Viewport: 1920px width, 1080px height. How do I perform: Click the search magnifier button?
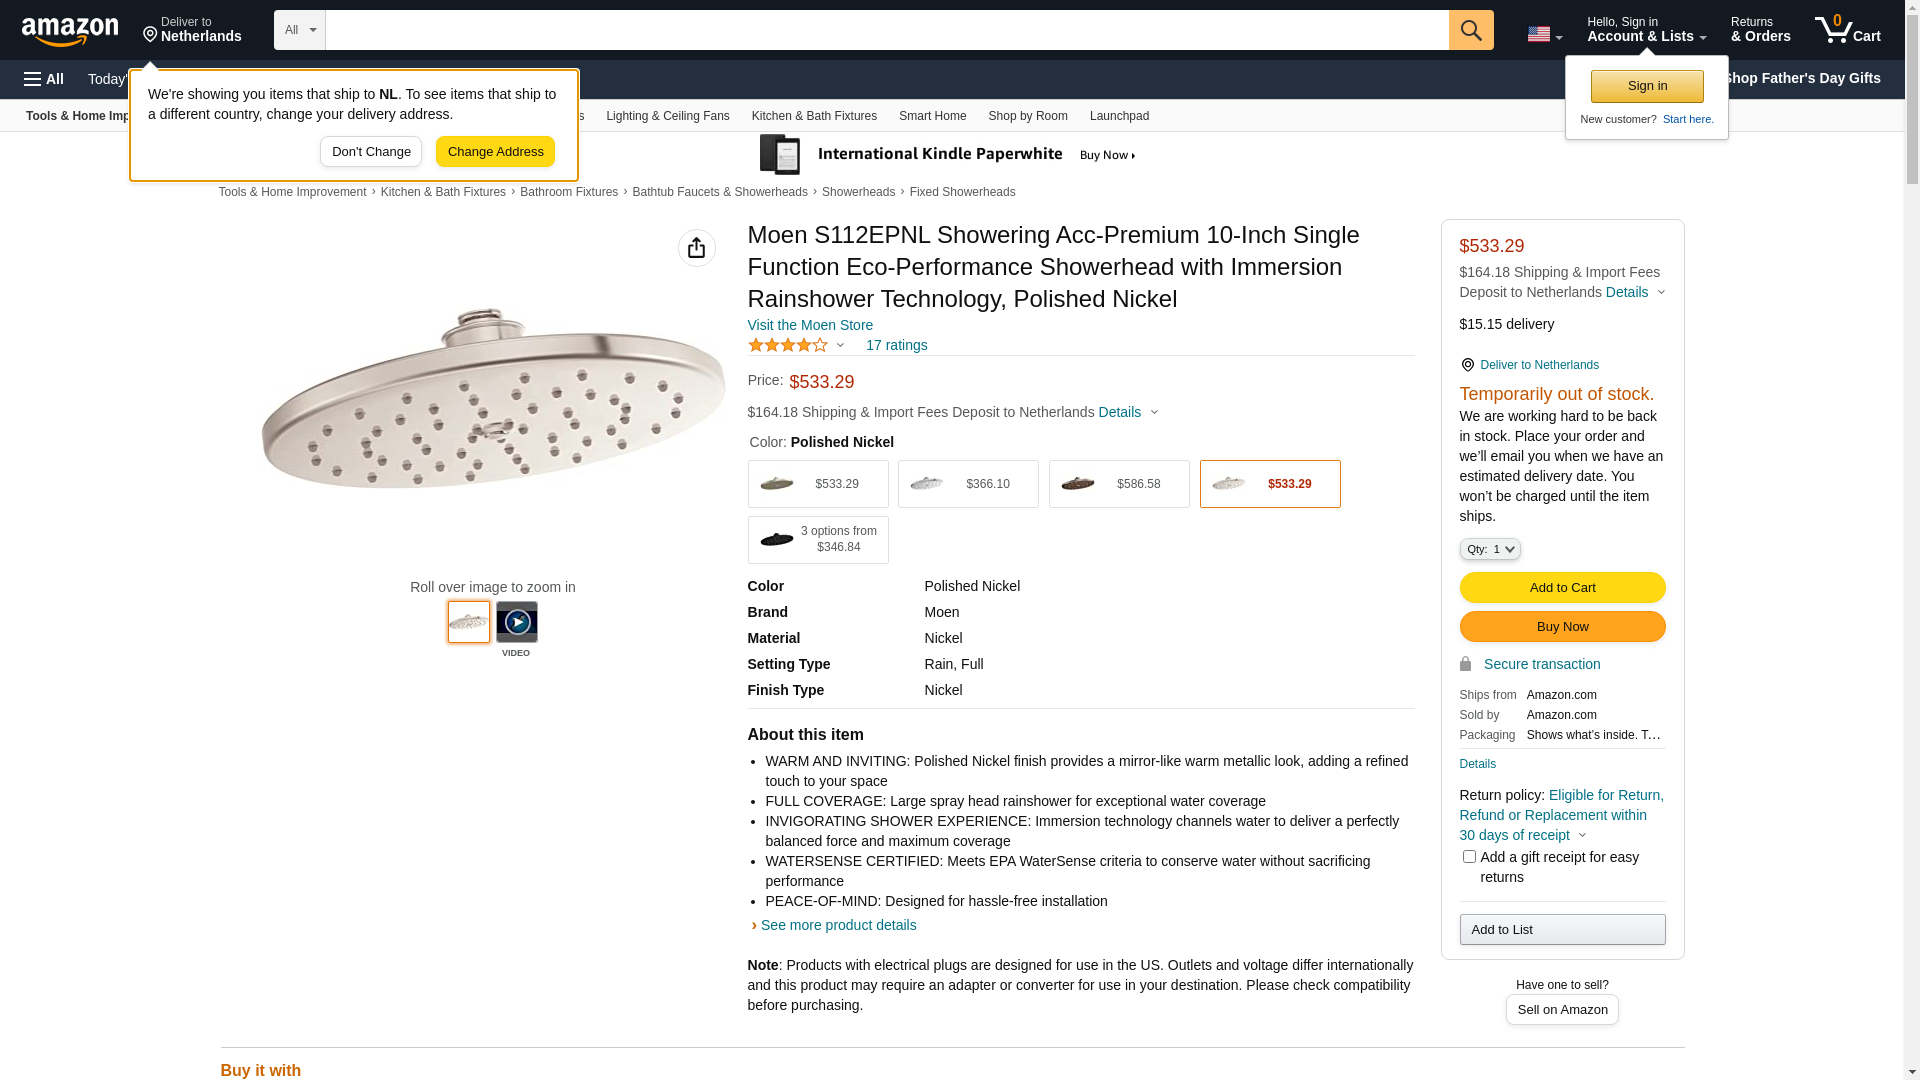(1471, 30)
